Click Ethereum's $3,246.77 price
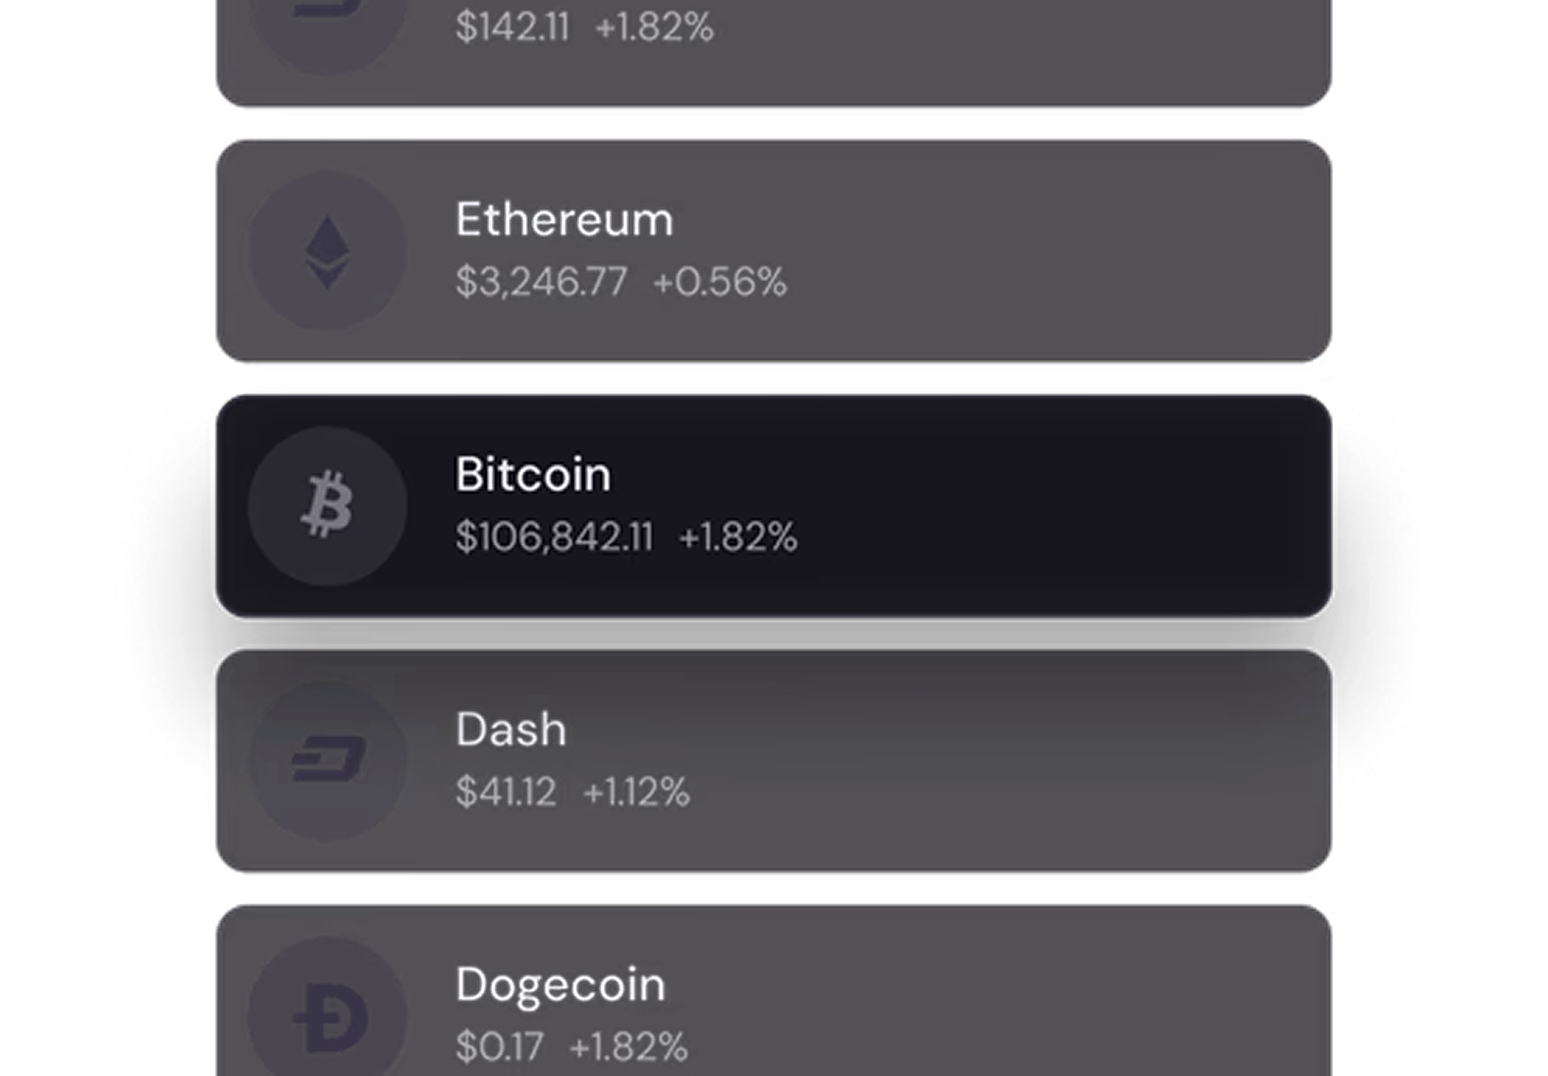This screenshot has height=1076, width=1548. tap(541, 282)
